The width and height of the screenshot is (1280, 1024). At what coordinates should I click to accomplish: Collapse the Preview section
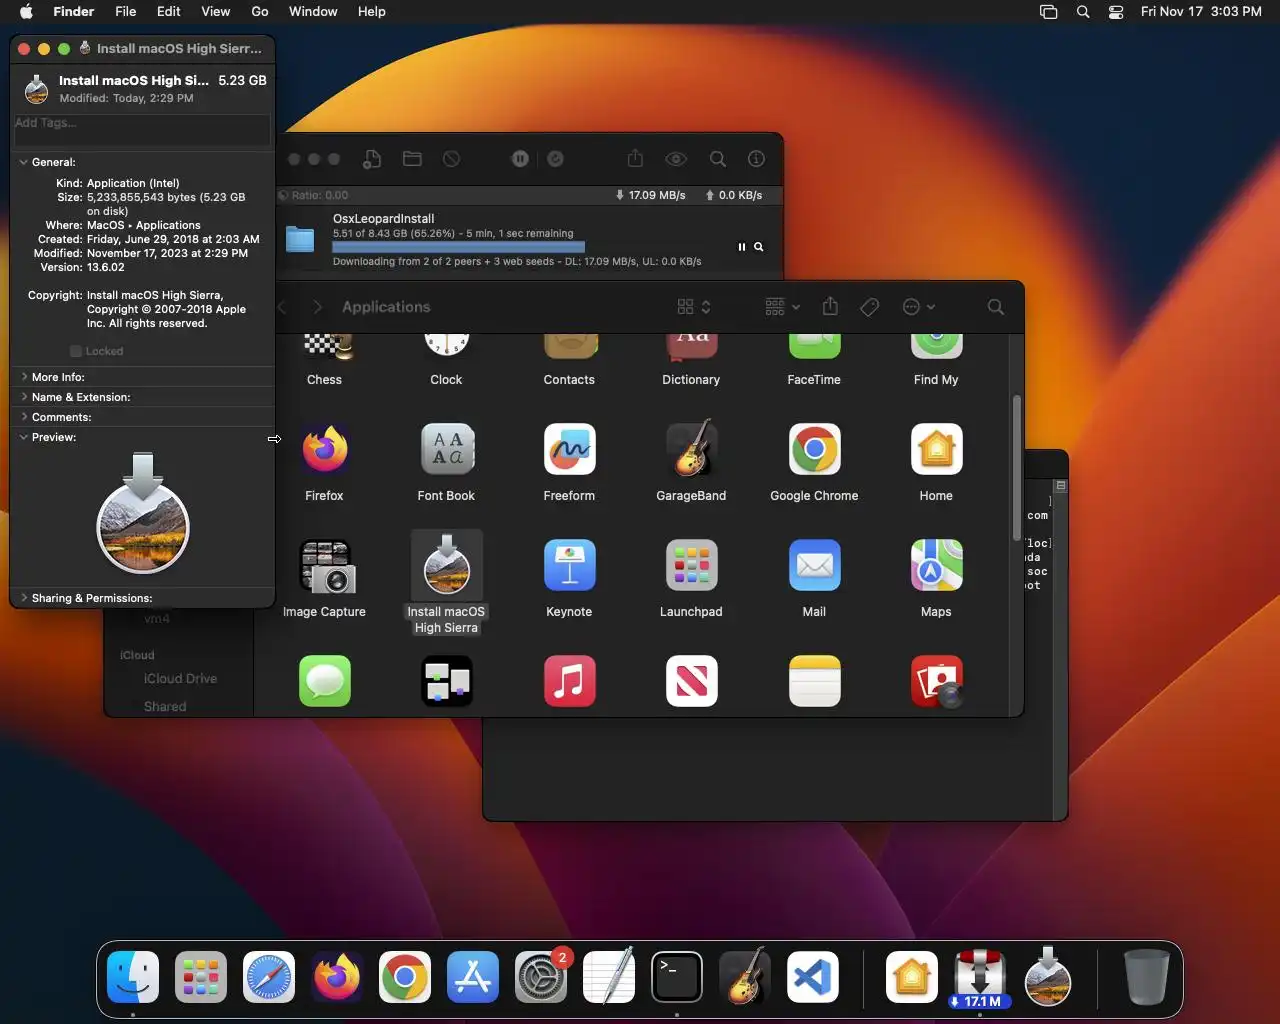point(23,437)
